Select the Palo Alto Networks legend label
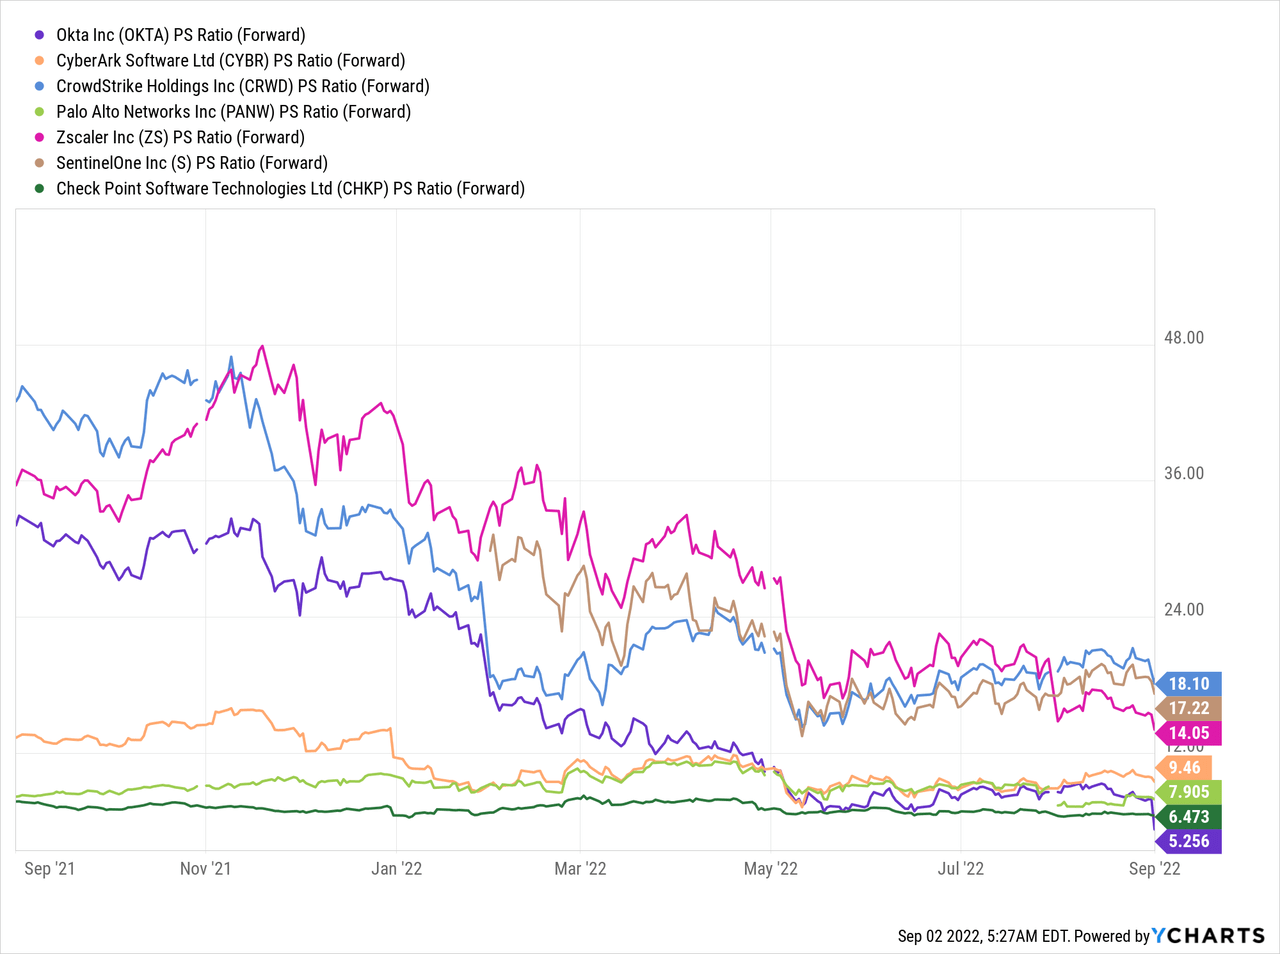Screen dimensions: 1280x954 233,112
